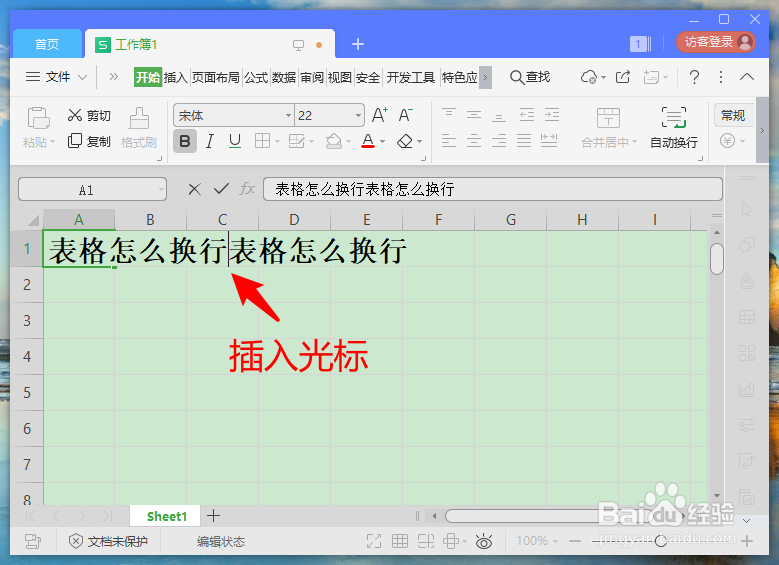
Task: Open the 文件 menu
Action: [x=57, y=77]
